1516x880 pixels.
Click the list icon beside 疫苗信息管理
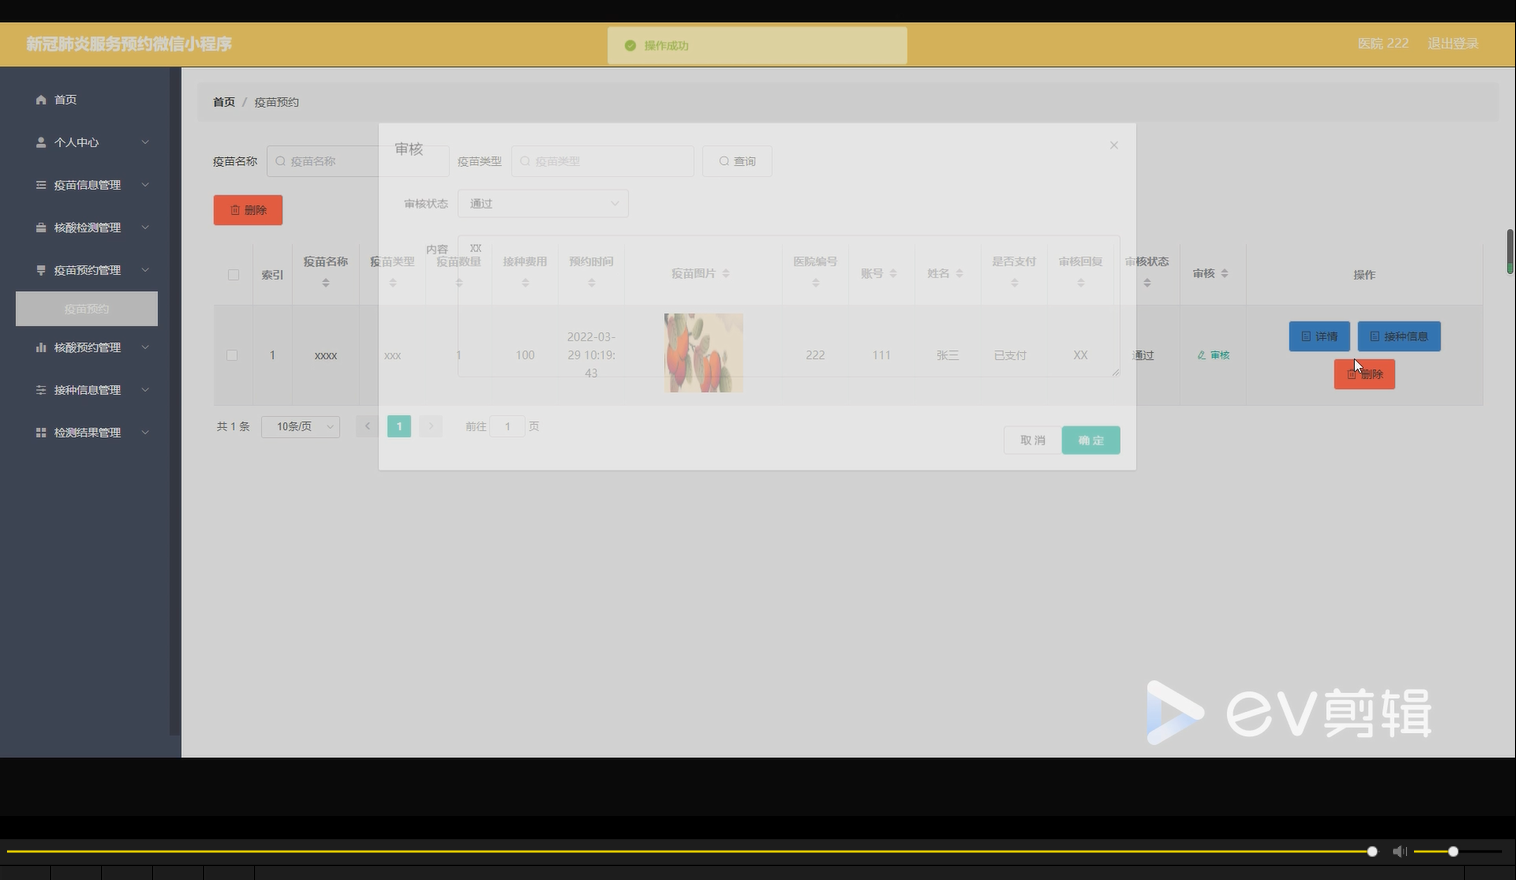[x=41, y=185]
